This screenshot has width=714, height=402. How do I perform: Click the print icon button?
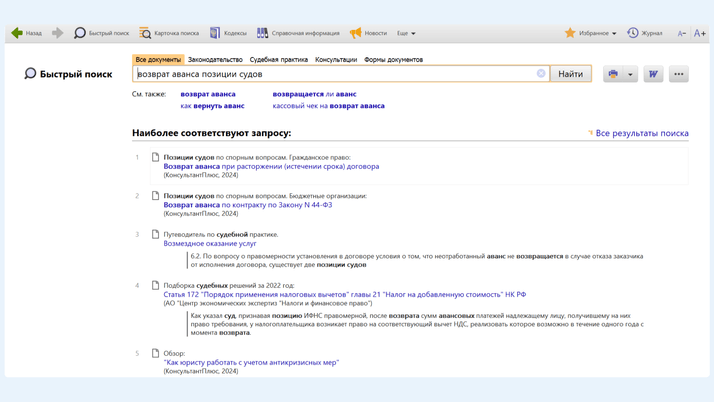(613, 74)
